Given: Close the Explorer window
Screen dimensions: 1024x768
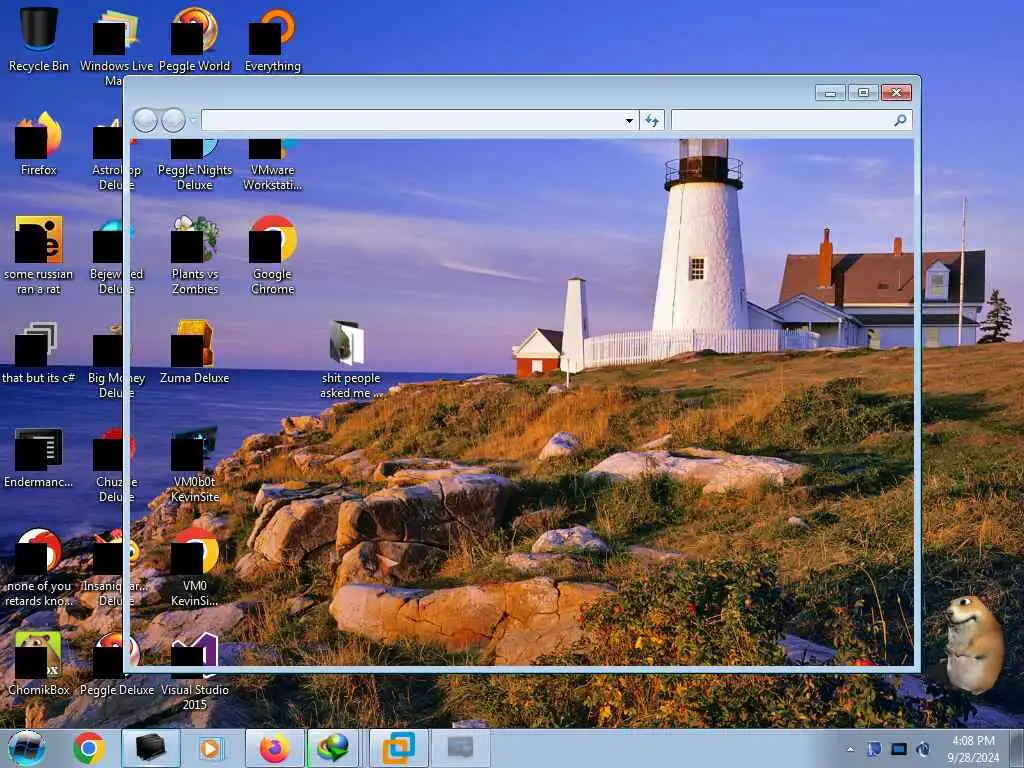Looking at the screenshot, I should [896, 93].
